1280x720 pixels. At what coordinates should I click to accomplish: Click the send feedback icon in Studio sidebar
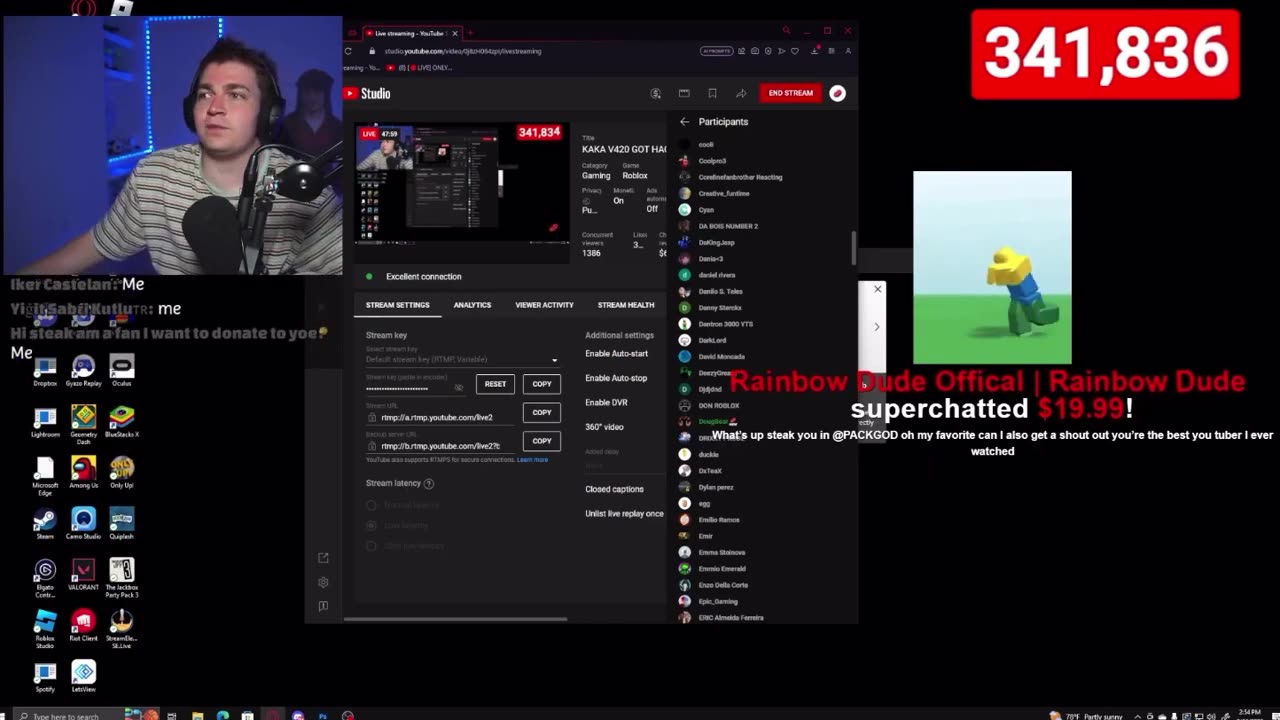point(323,606)
